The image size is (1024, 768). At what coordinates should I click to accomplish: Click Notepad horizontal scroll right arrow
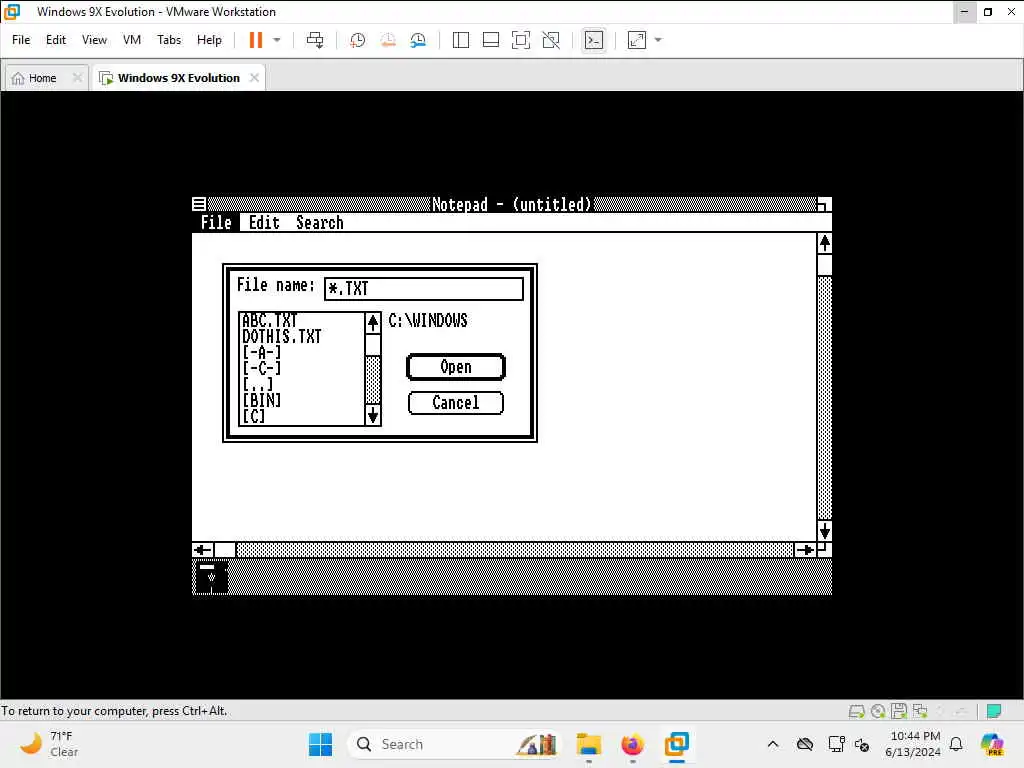805,550
